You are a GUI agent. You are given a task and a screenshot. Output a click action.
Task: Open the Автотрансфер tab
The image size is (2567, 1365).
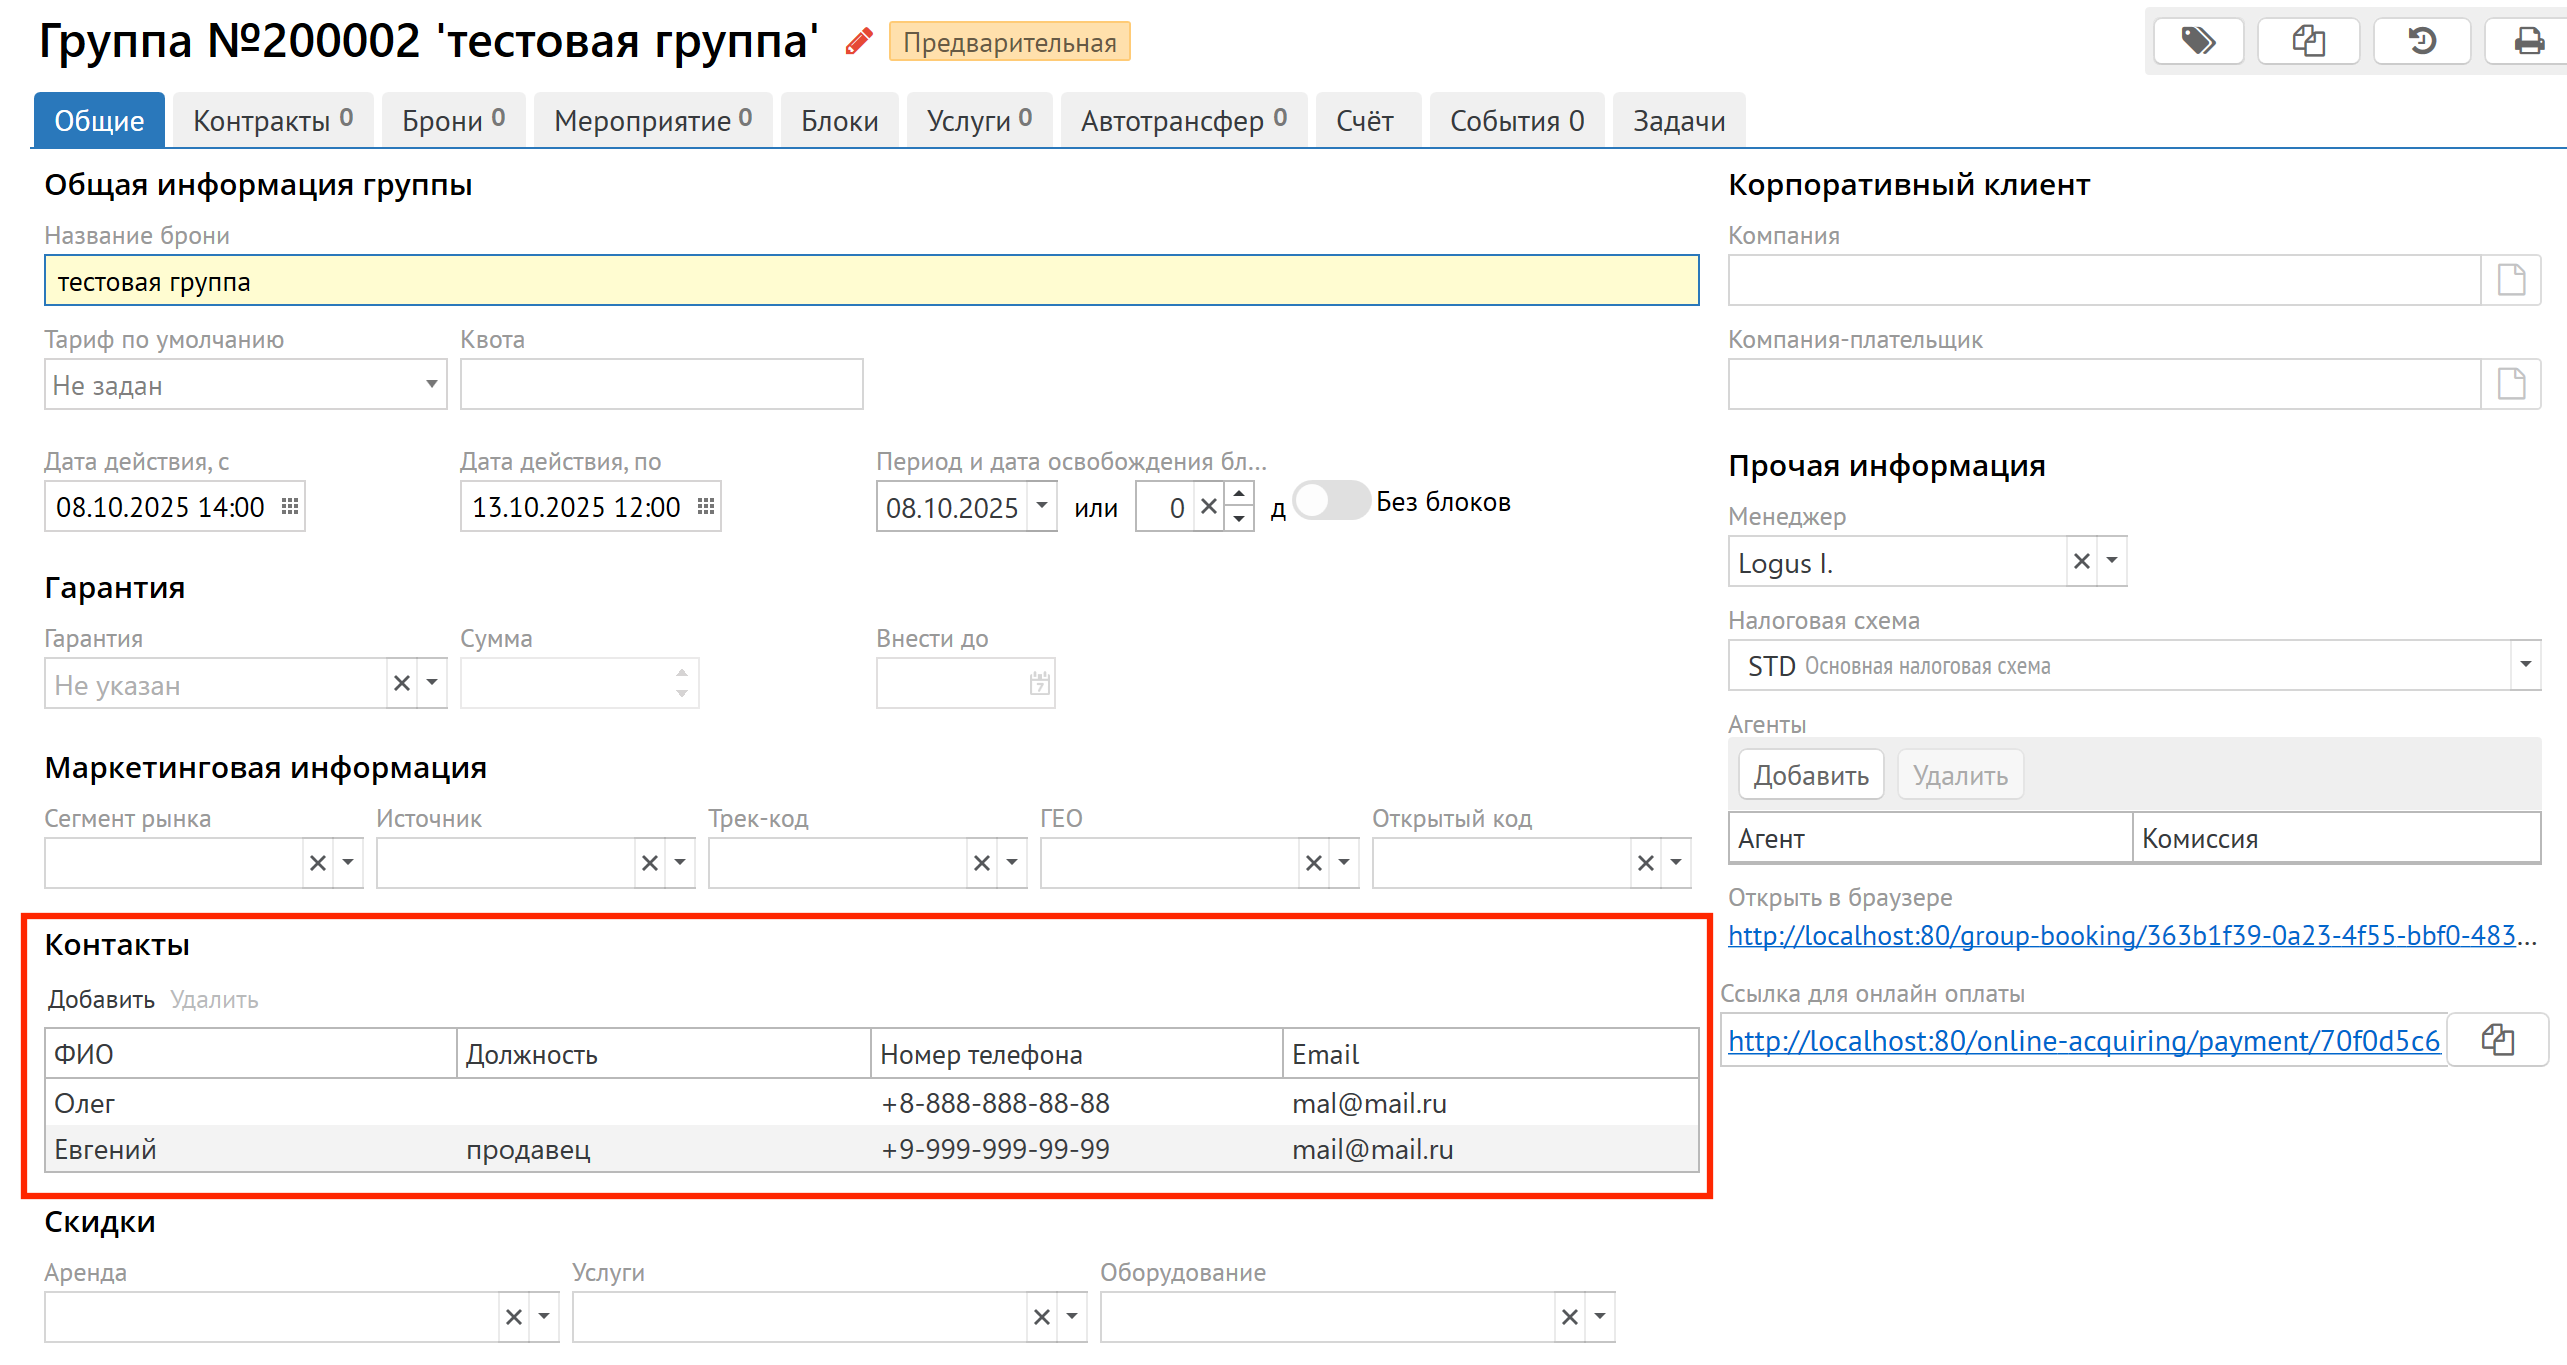(x=1183, y=121)
